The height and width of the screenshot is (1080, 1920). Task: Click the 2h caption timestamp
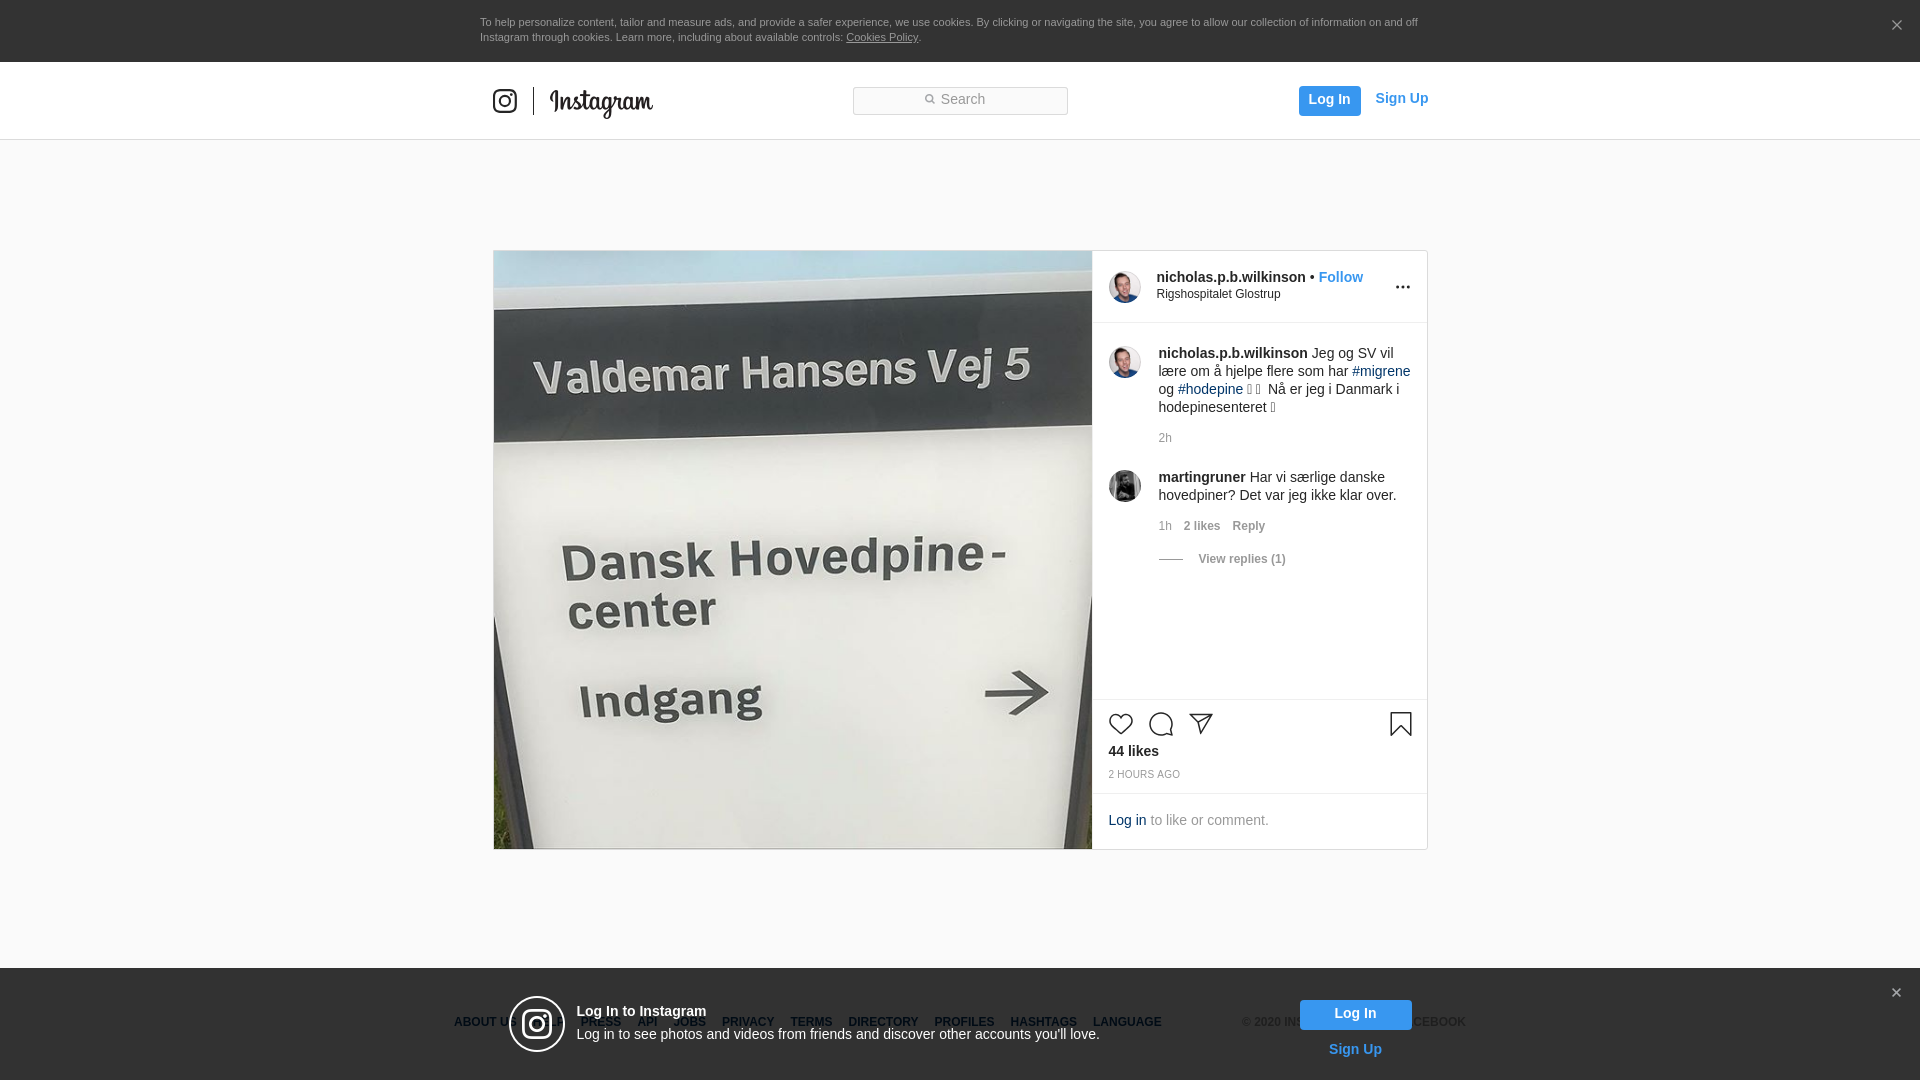coord(1165,438)
